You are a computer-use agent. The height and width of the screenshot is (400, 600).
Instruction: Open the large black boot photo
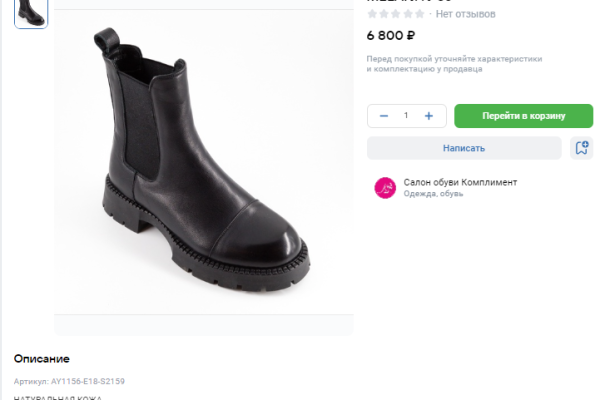203,170
